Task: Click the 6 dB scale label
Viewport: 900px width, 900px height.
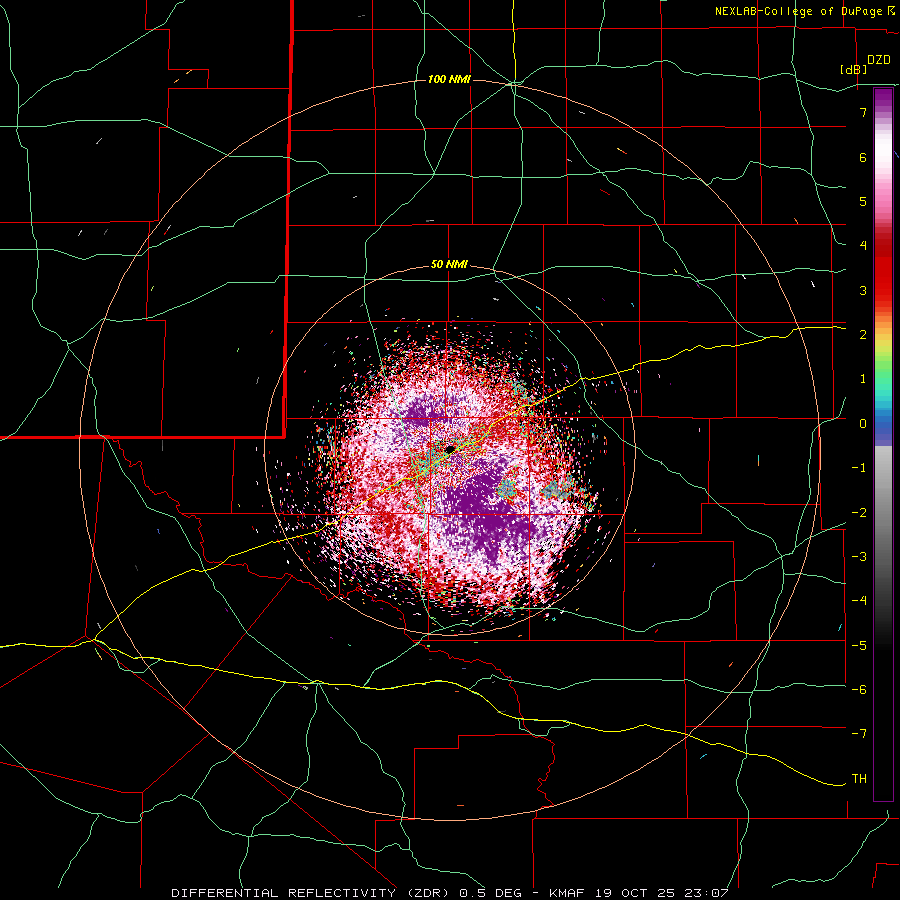Action: coord(863,157)
